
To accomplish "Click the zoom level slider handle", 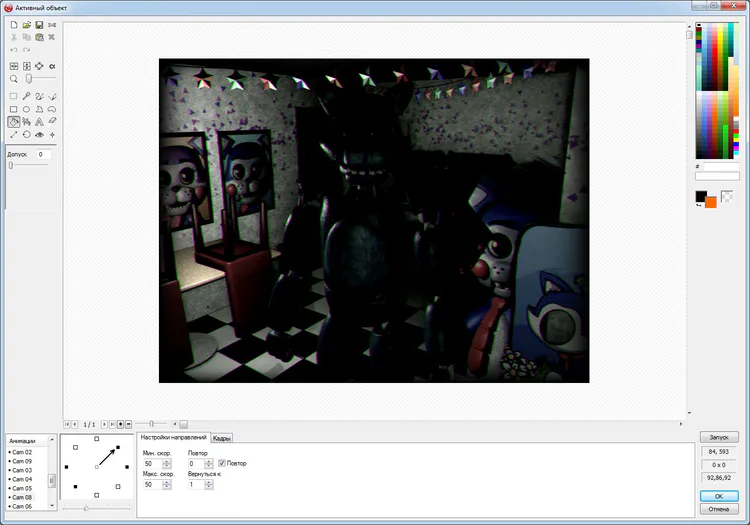I will click(x=29, y=78).
